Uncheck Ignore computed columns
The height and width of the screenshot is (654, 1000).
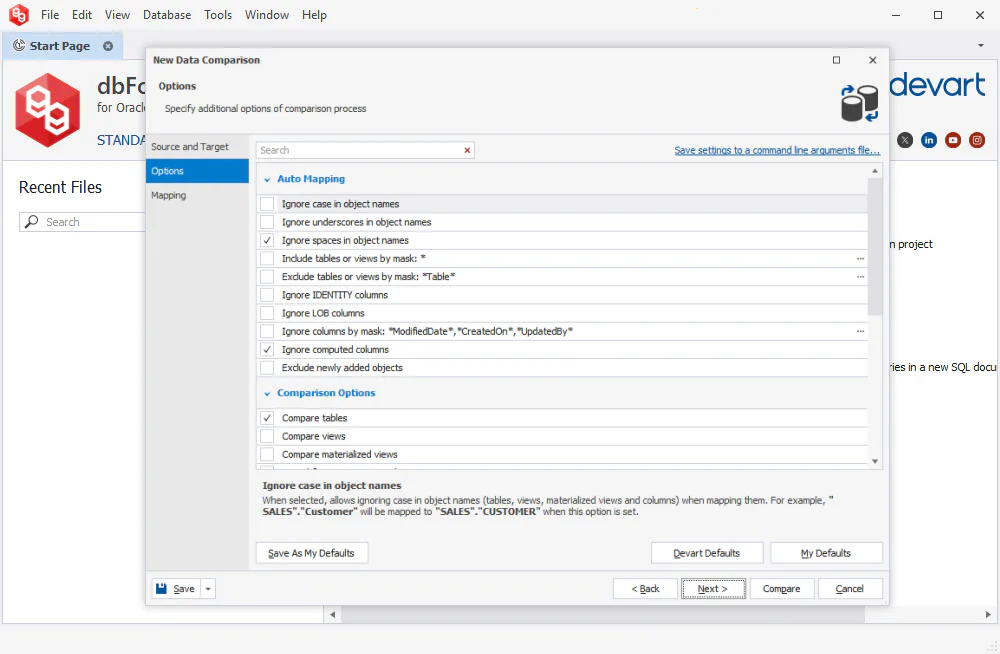coord(267,350)
